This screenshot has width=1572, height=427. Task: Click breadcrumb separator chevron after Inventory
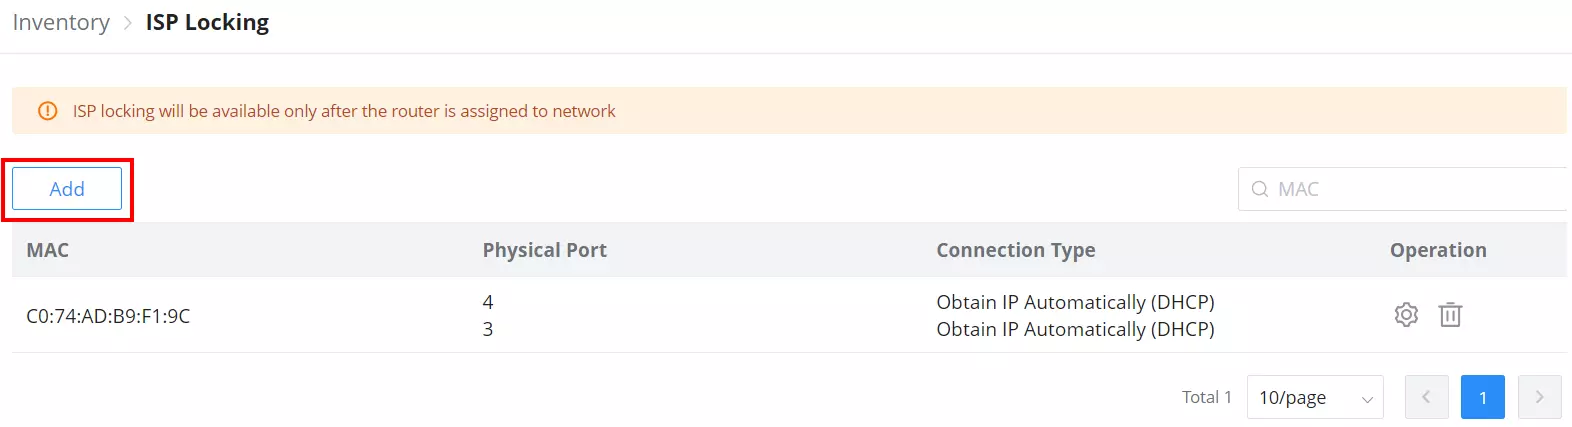click(x=127, y=23)
